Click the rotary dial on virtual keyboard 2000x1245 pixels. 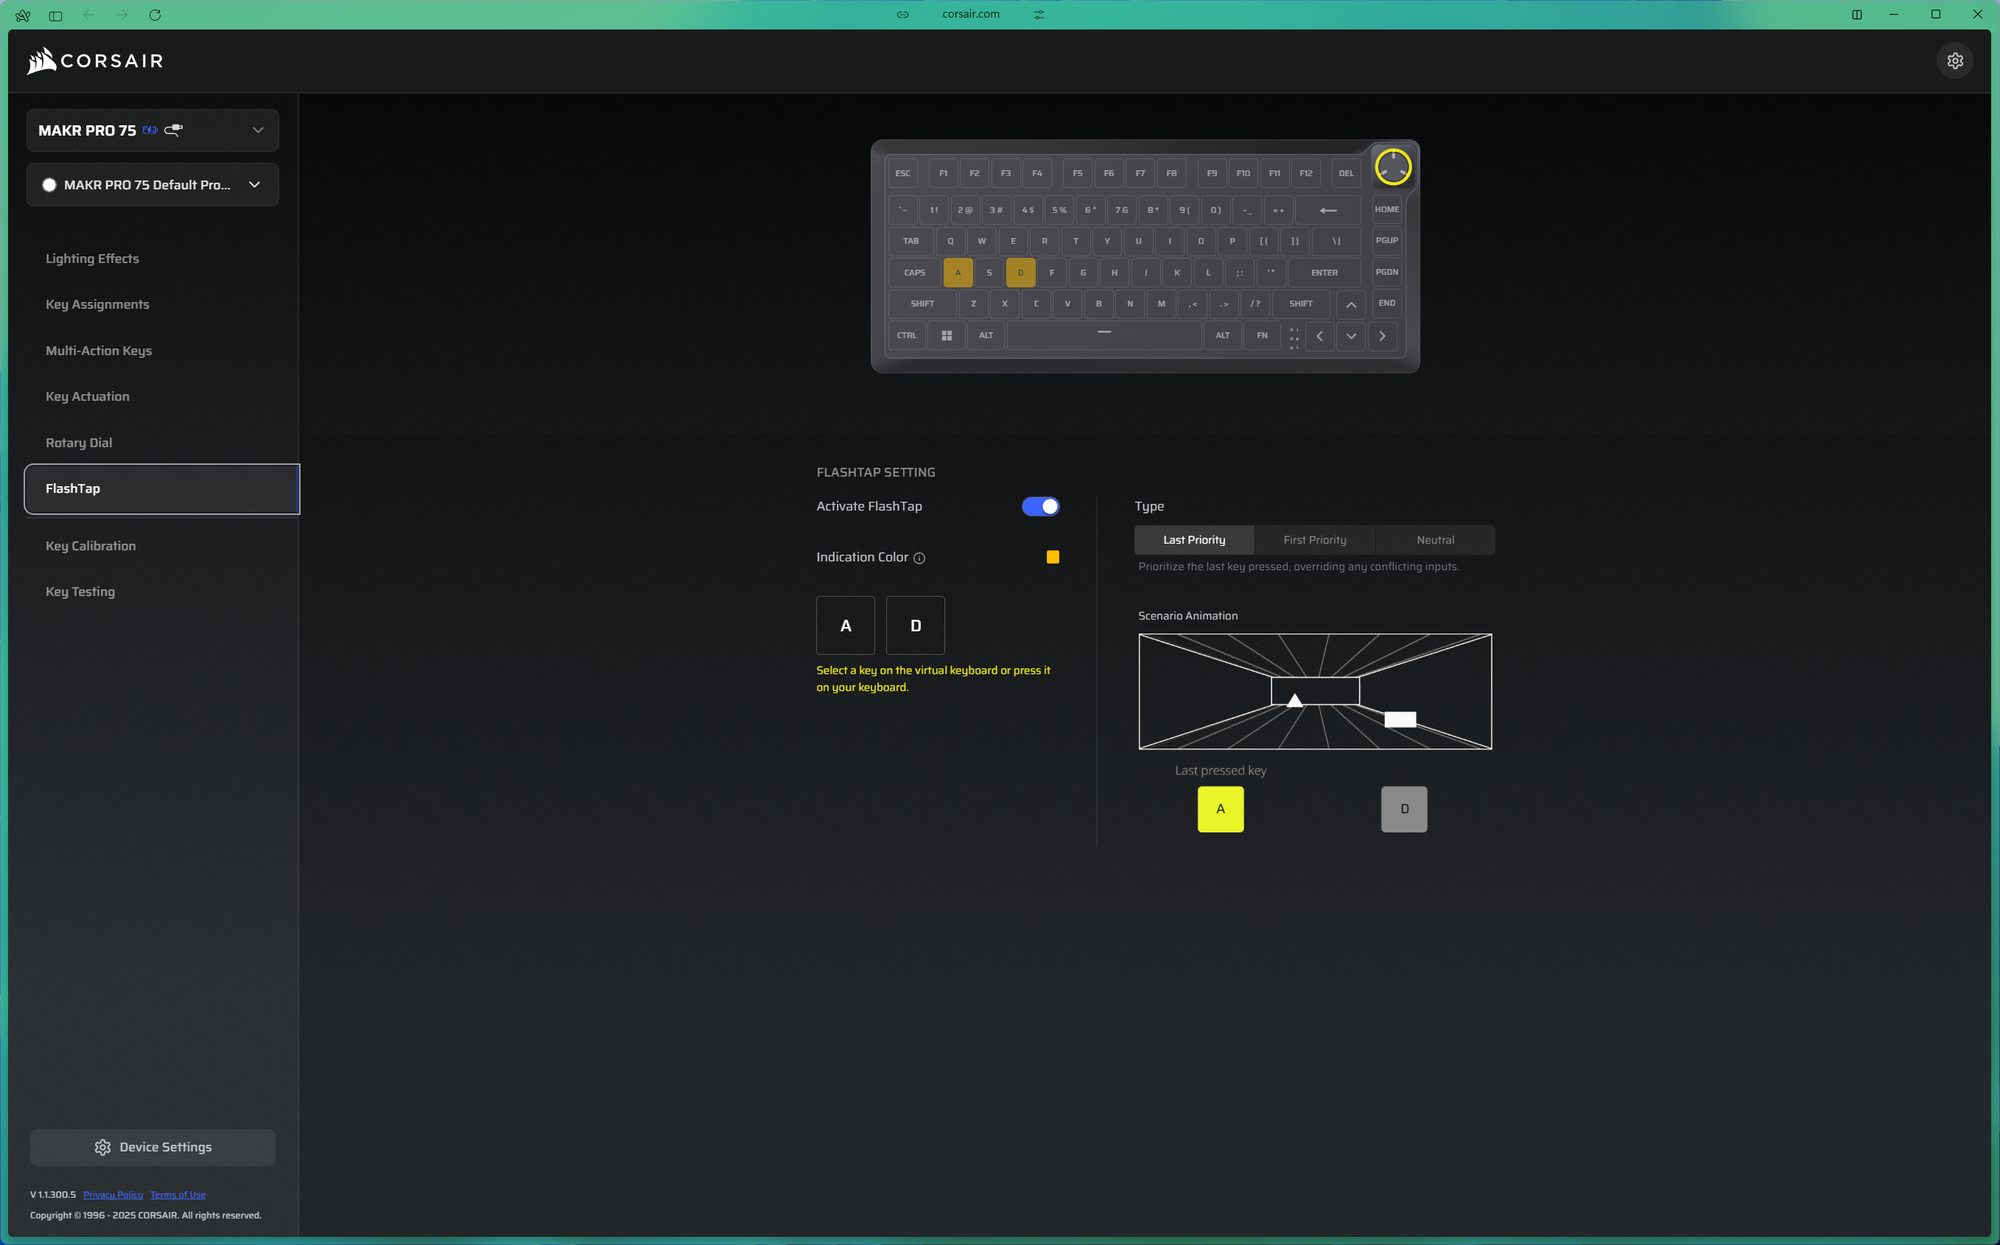point(1392,167)
